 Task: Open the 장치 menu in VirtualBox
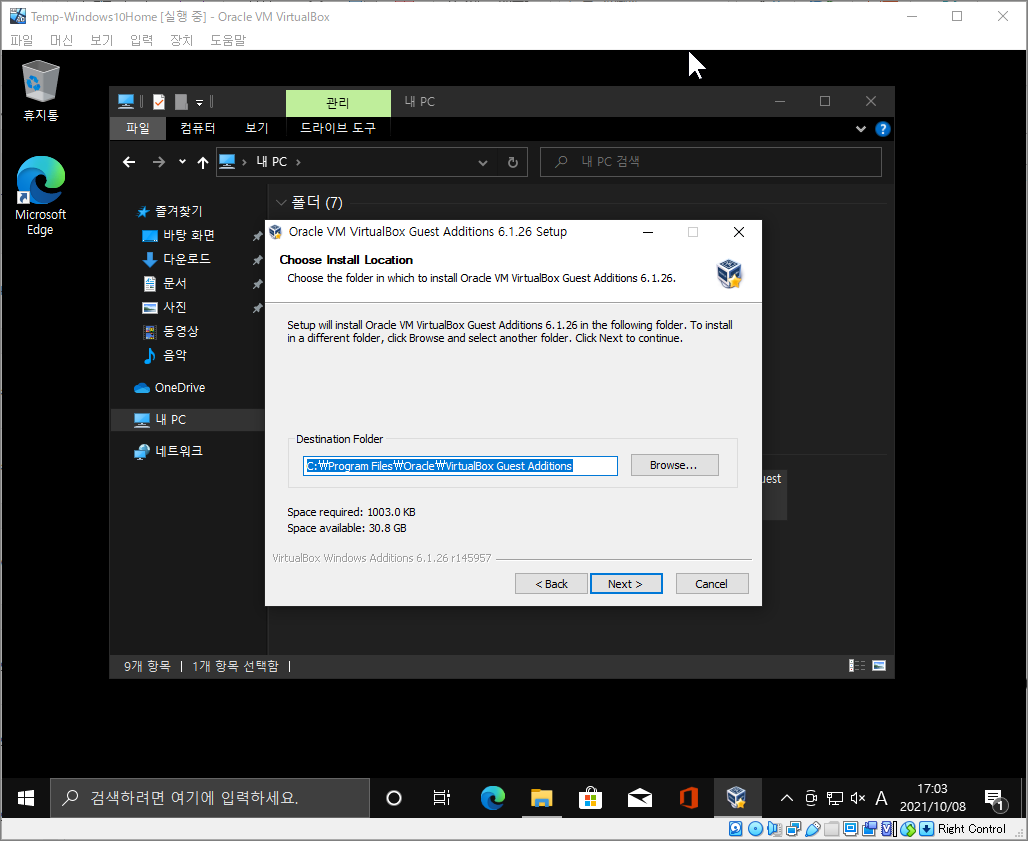(182, 40)
